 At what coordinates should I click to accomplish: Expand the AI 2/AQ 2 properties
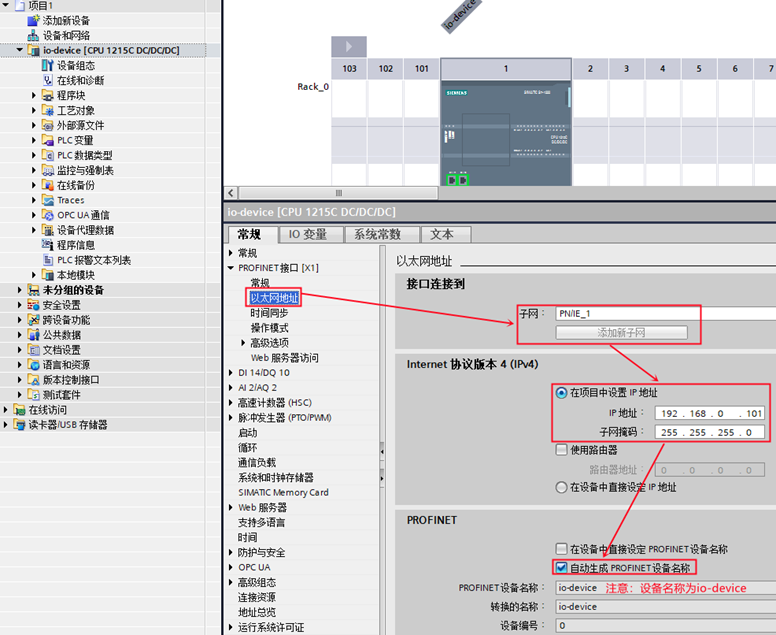click(x=231, y=388)
